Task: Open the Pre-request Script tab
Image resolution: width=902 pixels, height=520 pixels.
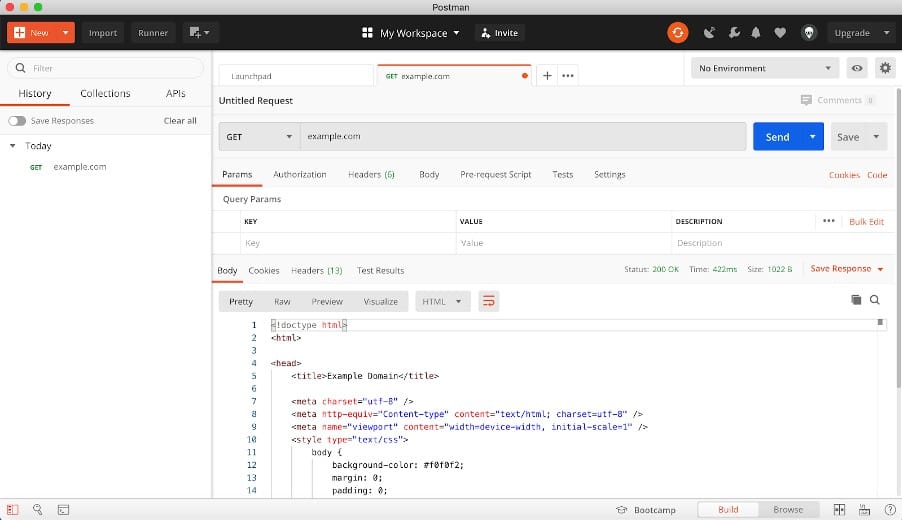Action: 495,174
